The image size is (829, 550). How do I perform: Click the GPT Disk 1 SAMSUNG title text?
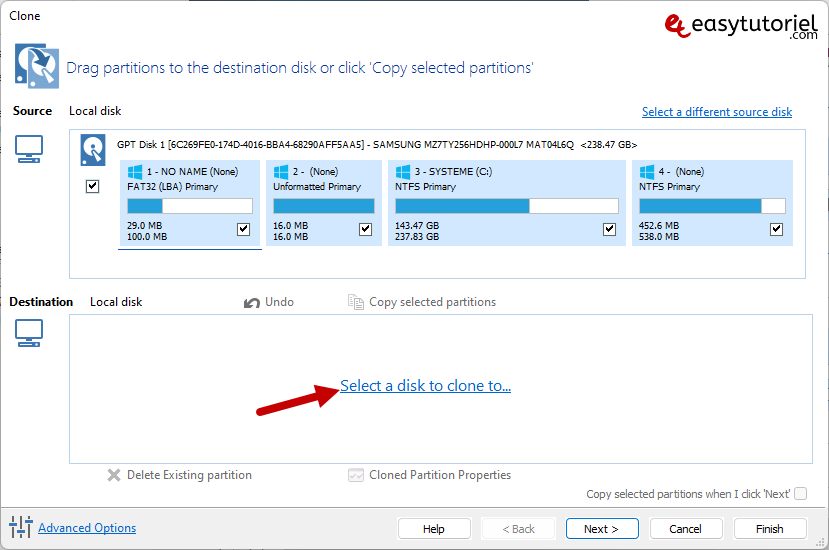(x=377, y=144)
